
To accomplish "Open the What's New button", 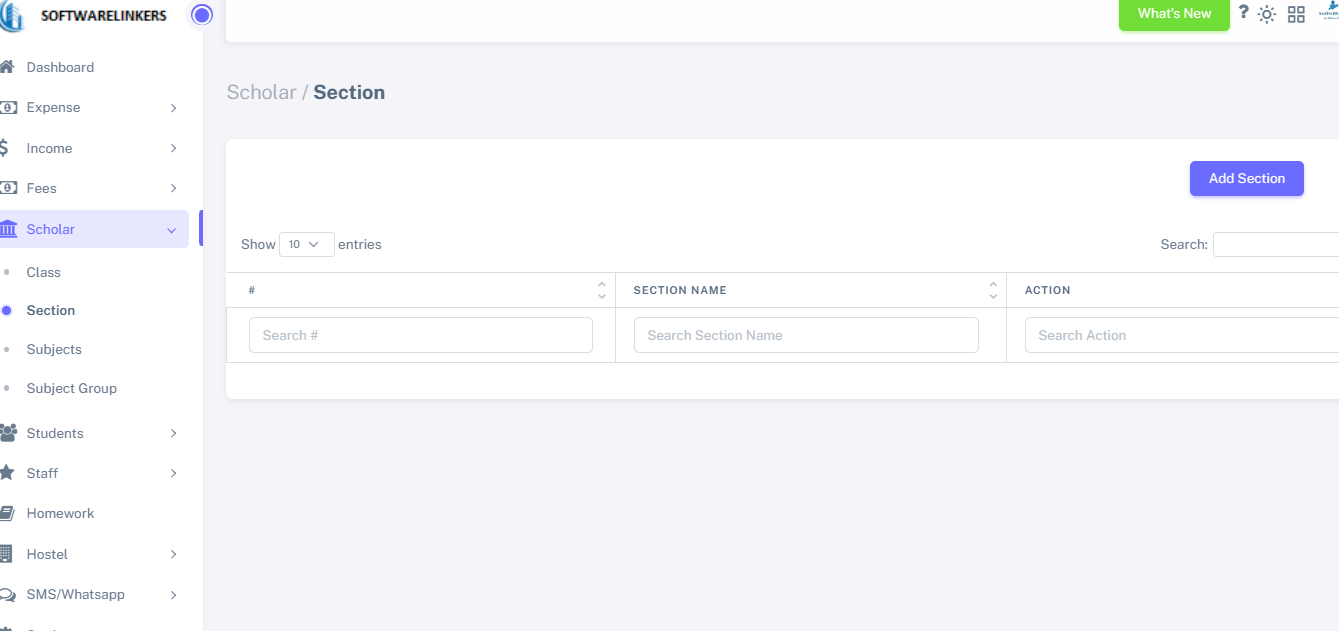I will pos(1174,14).
